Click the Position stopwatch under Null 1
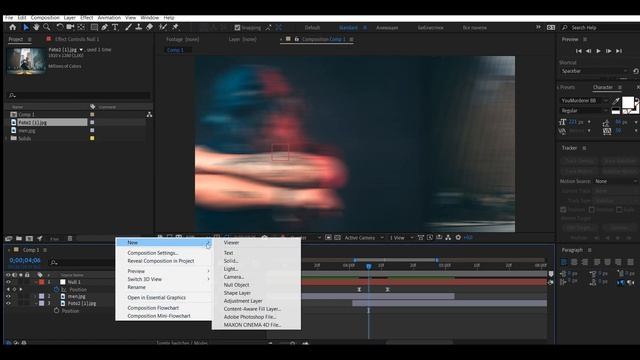The height and width of the screenshot is (360, 640). (x=57, y=289)
